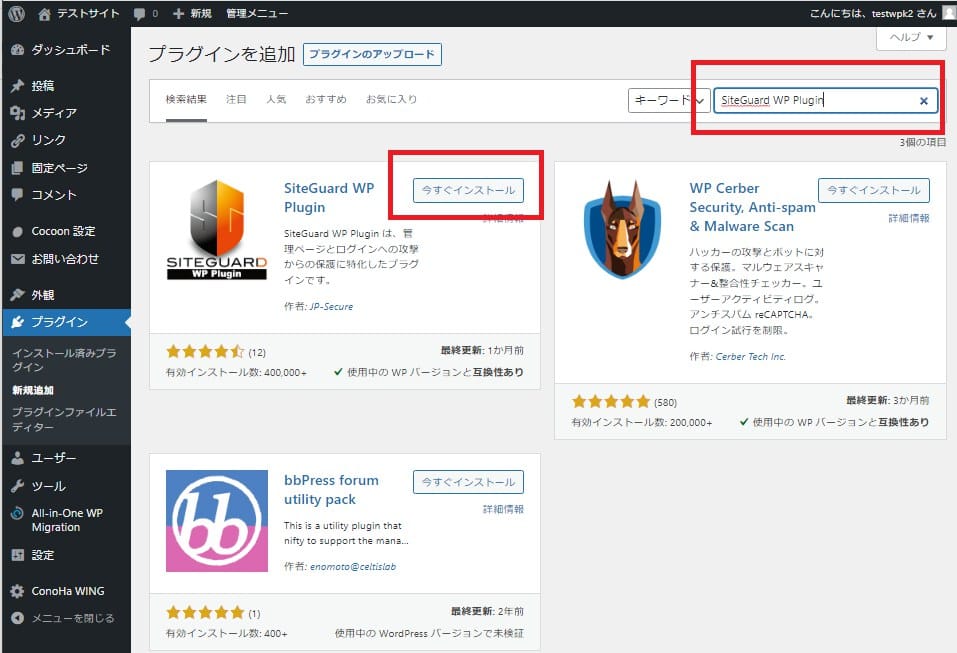Open the キーワード search type dropdown

670,101
